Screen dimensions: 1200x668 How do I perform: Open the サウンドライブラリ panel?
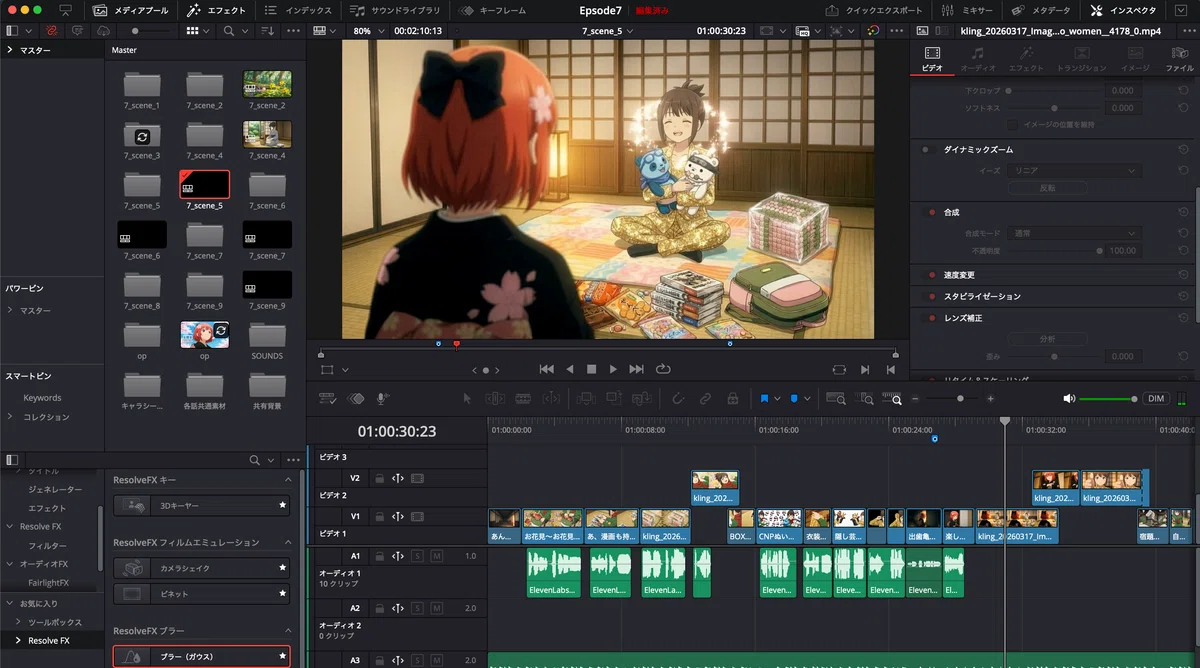click(x=397, y=10)
